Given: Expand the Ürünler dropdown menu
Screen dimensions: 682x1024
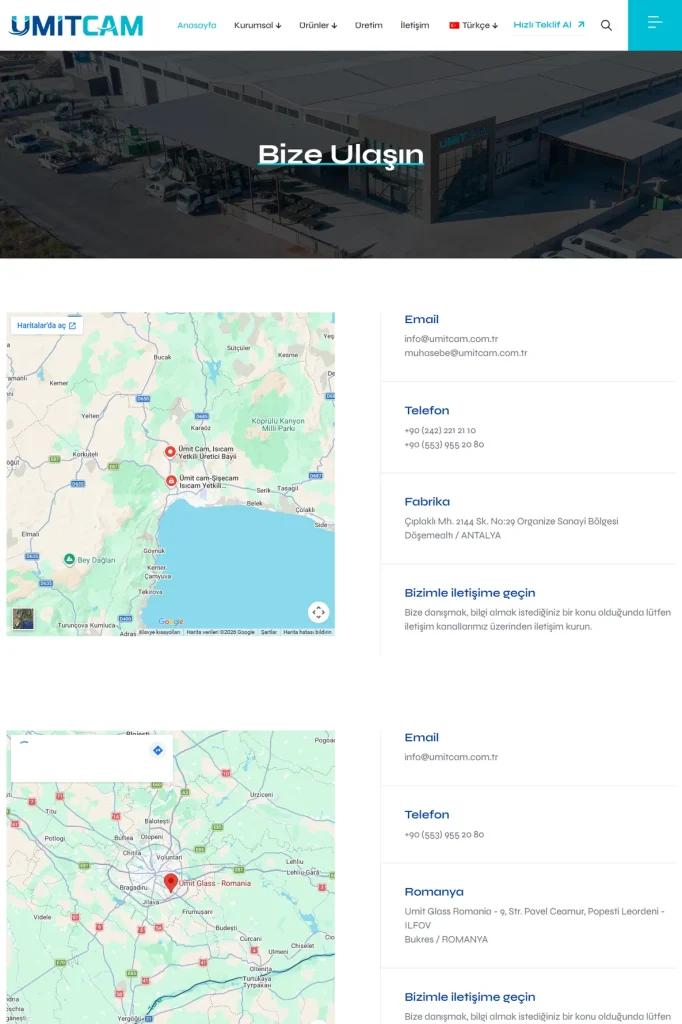Looking at the screenshot, I should click(318, 25).
